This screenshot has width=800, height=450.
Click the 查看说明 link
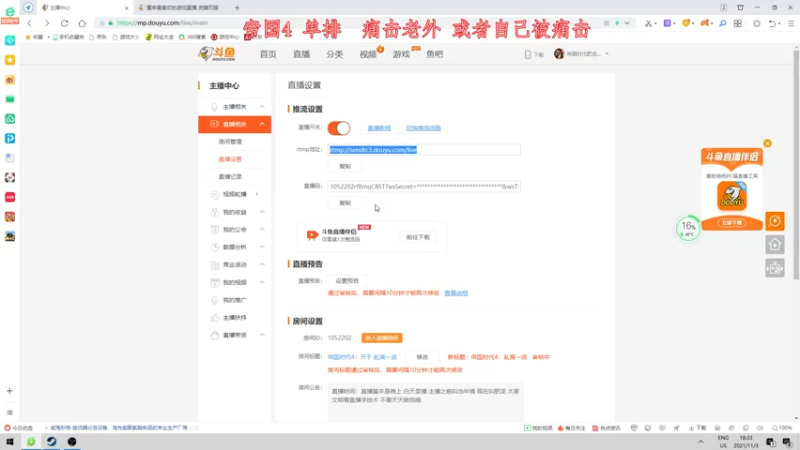tap(456, 293)
